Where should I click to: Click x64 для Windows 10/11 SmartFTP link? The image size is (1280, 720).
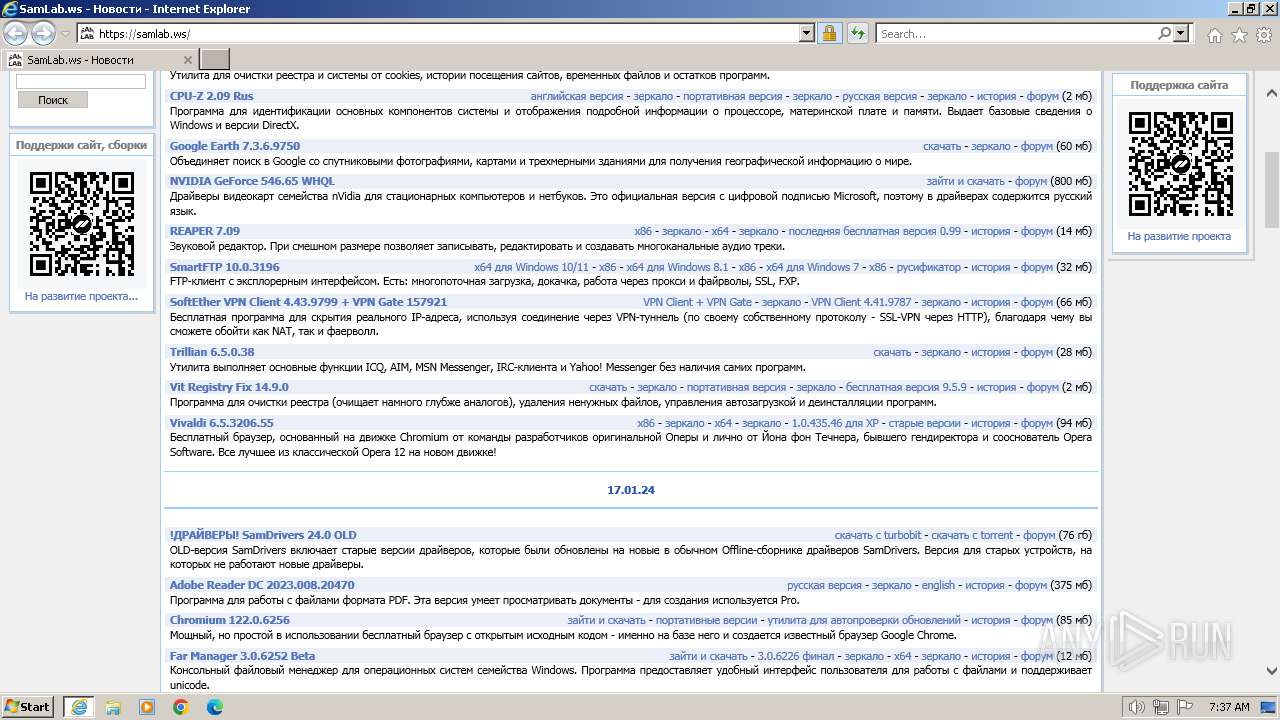click(x=531, y=267)
